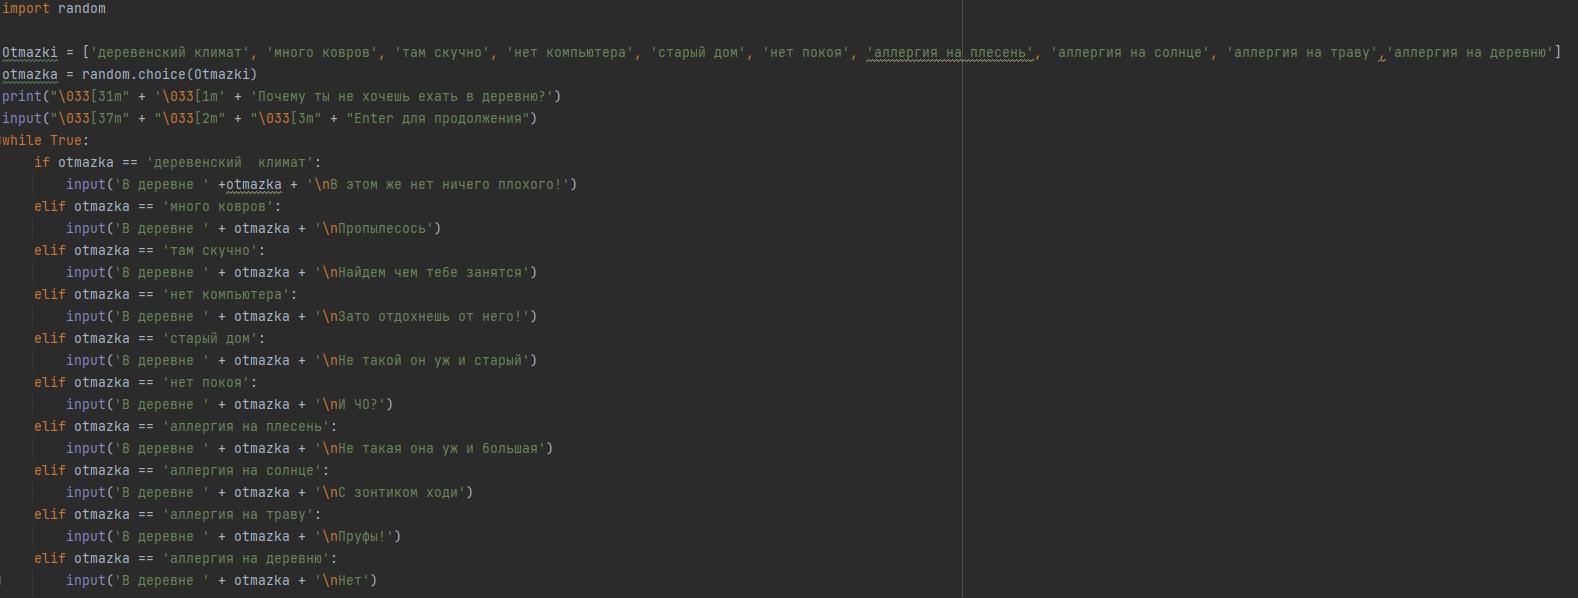Click the 'И ЧО?' string
This screenshot has height=598, width=1578.
tap(361, 405)
